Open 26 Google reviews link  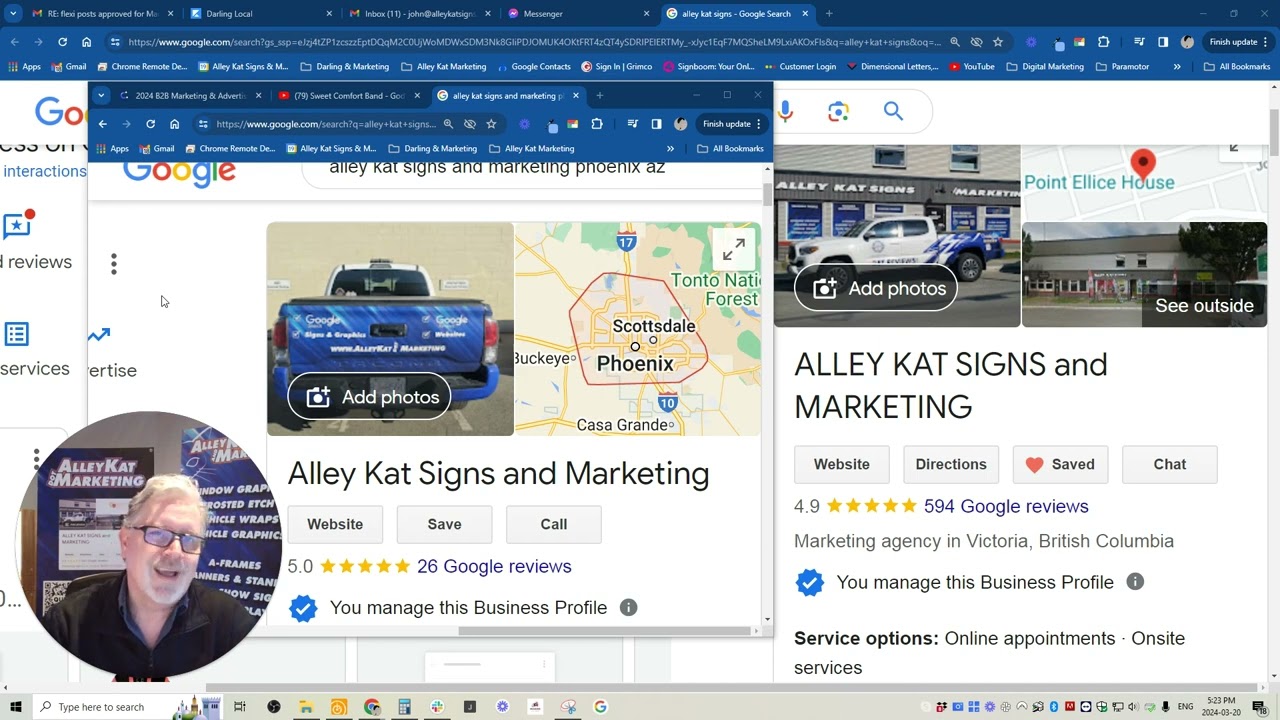[494, 566]
